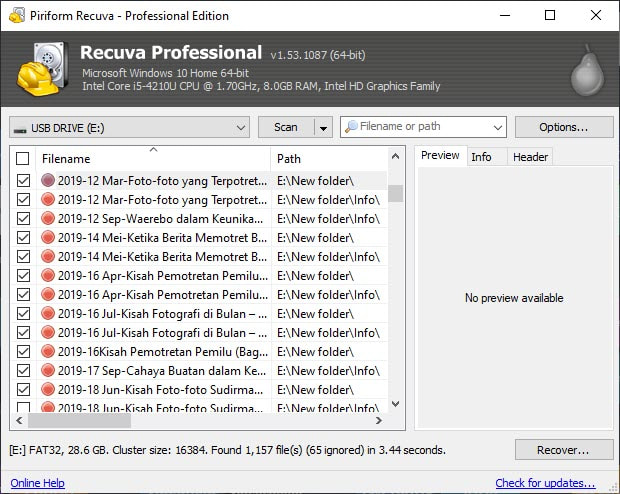Click status dot of 2019-17 Sep-Cahaya Buatan file

pos(48,370)
